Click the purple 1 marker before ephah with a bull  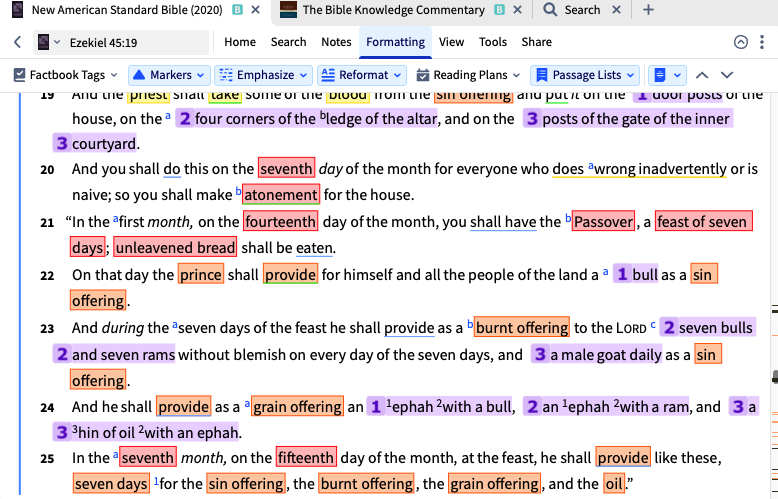pyautogui.click(x=376, y=407)
